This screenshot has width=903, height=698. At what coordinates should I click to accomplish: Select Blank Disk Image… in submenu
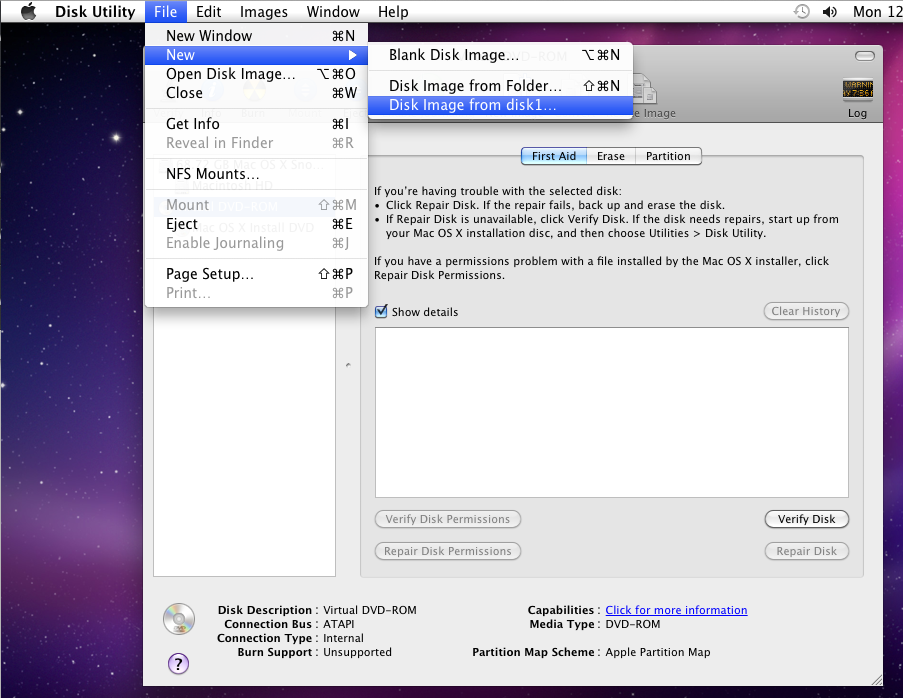pyautogui.click(x=500, y=55)
